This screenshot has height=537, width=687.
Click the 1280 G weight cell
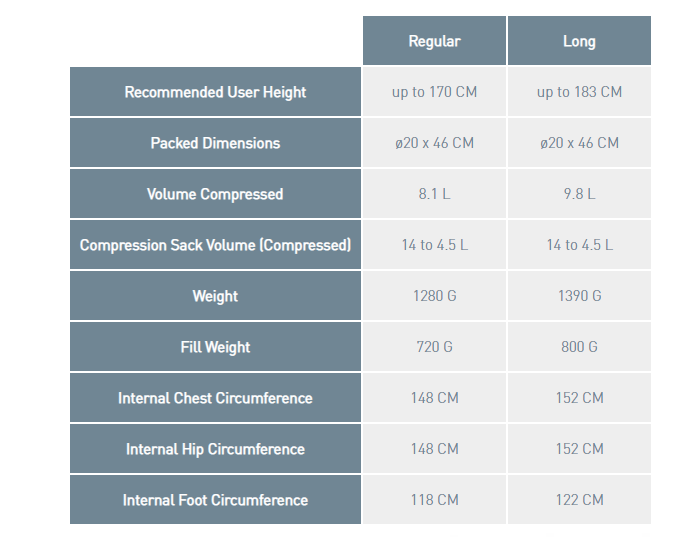pos(434,296)
